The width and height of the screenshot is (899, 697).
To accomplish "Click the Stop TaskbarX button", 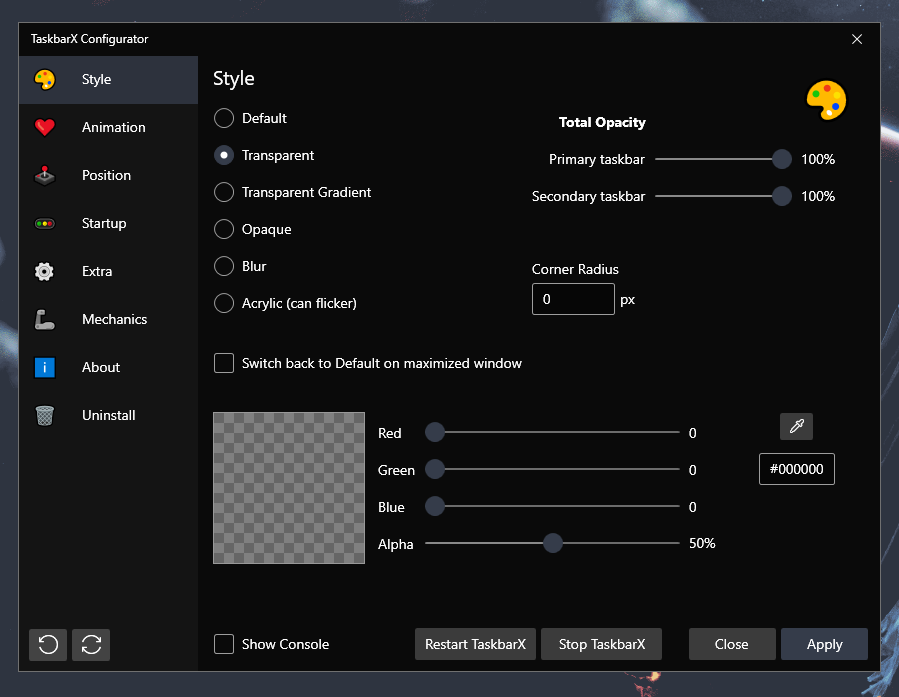I will [x=601, y=644].
